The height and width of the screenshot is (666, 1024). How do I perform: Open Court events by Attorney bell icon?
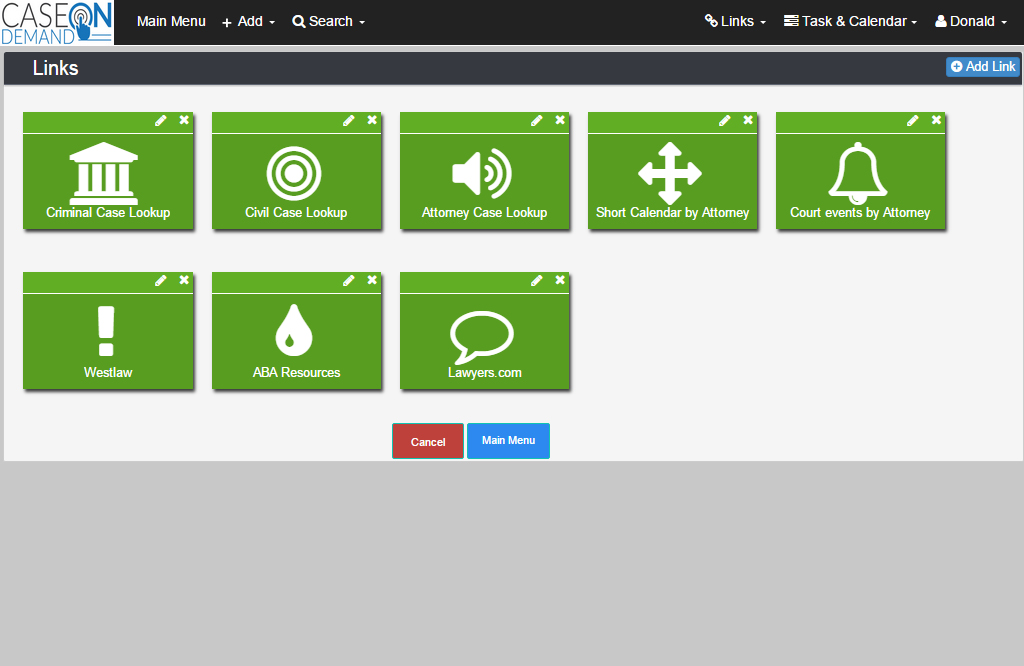858,173
